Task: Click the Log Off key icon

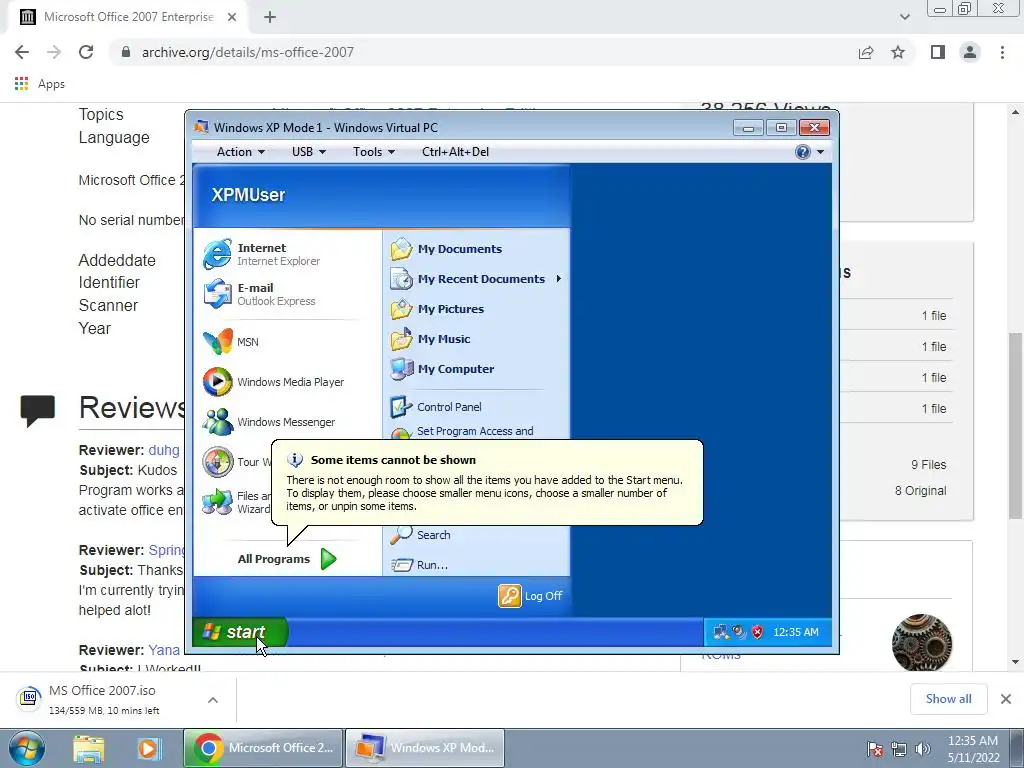Action: [x=510, y=596]
